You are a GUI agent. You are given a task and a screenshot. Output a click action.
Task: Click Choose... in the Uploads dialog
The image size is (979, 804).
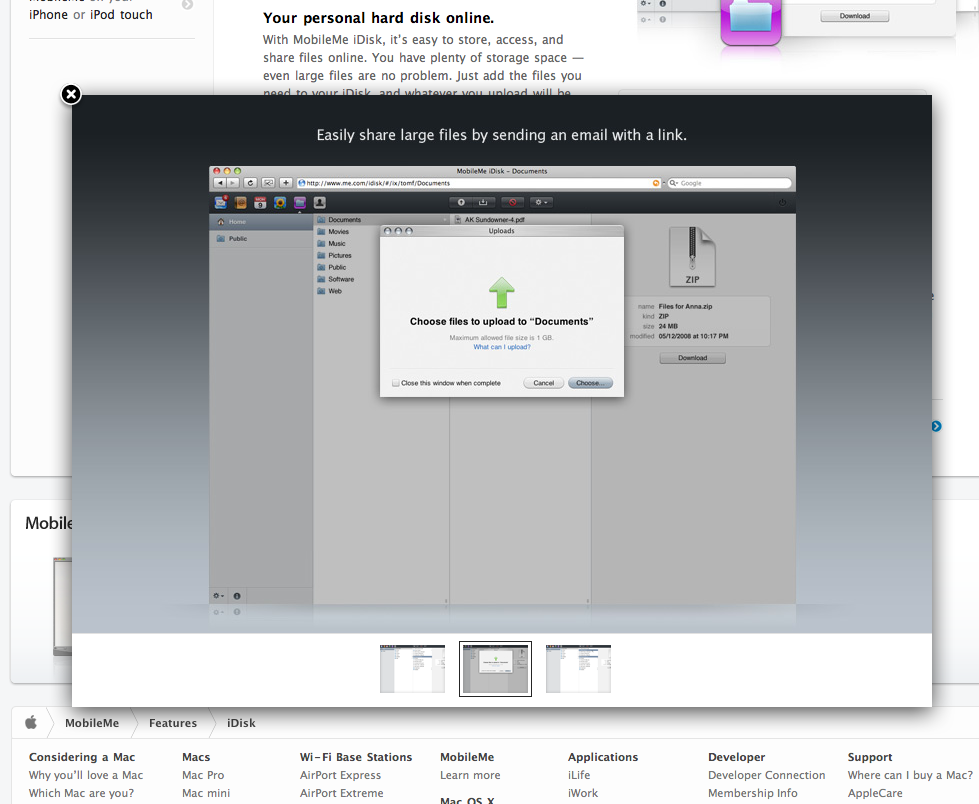pos(590,383)
